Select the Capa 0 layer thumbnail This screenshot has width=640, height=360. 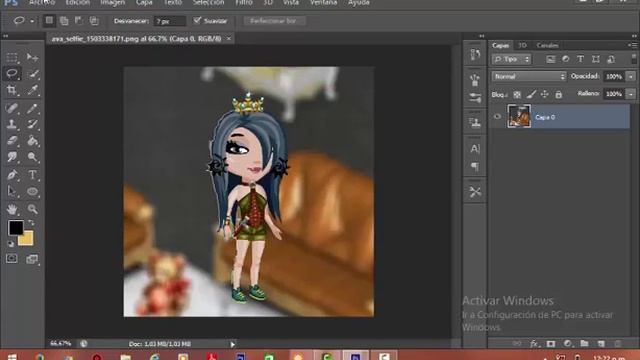point(519,116)
